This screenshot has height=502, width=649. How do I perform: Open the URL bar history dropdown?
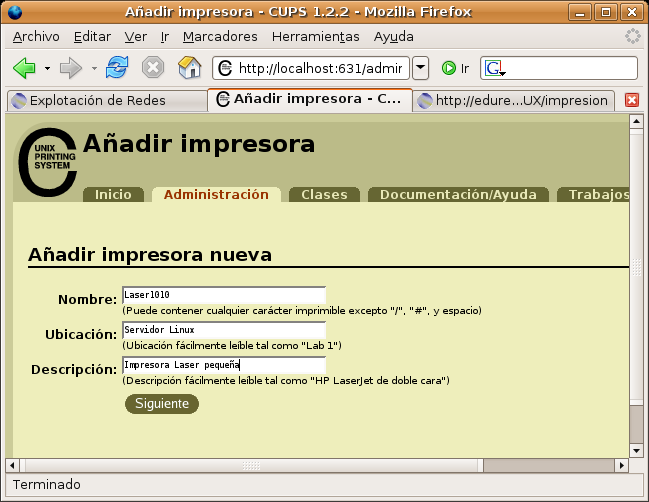420,68
